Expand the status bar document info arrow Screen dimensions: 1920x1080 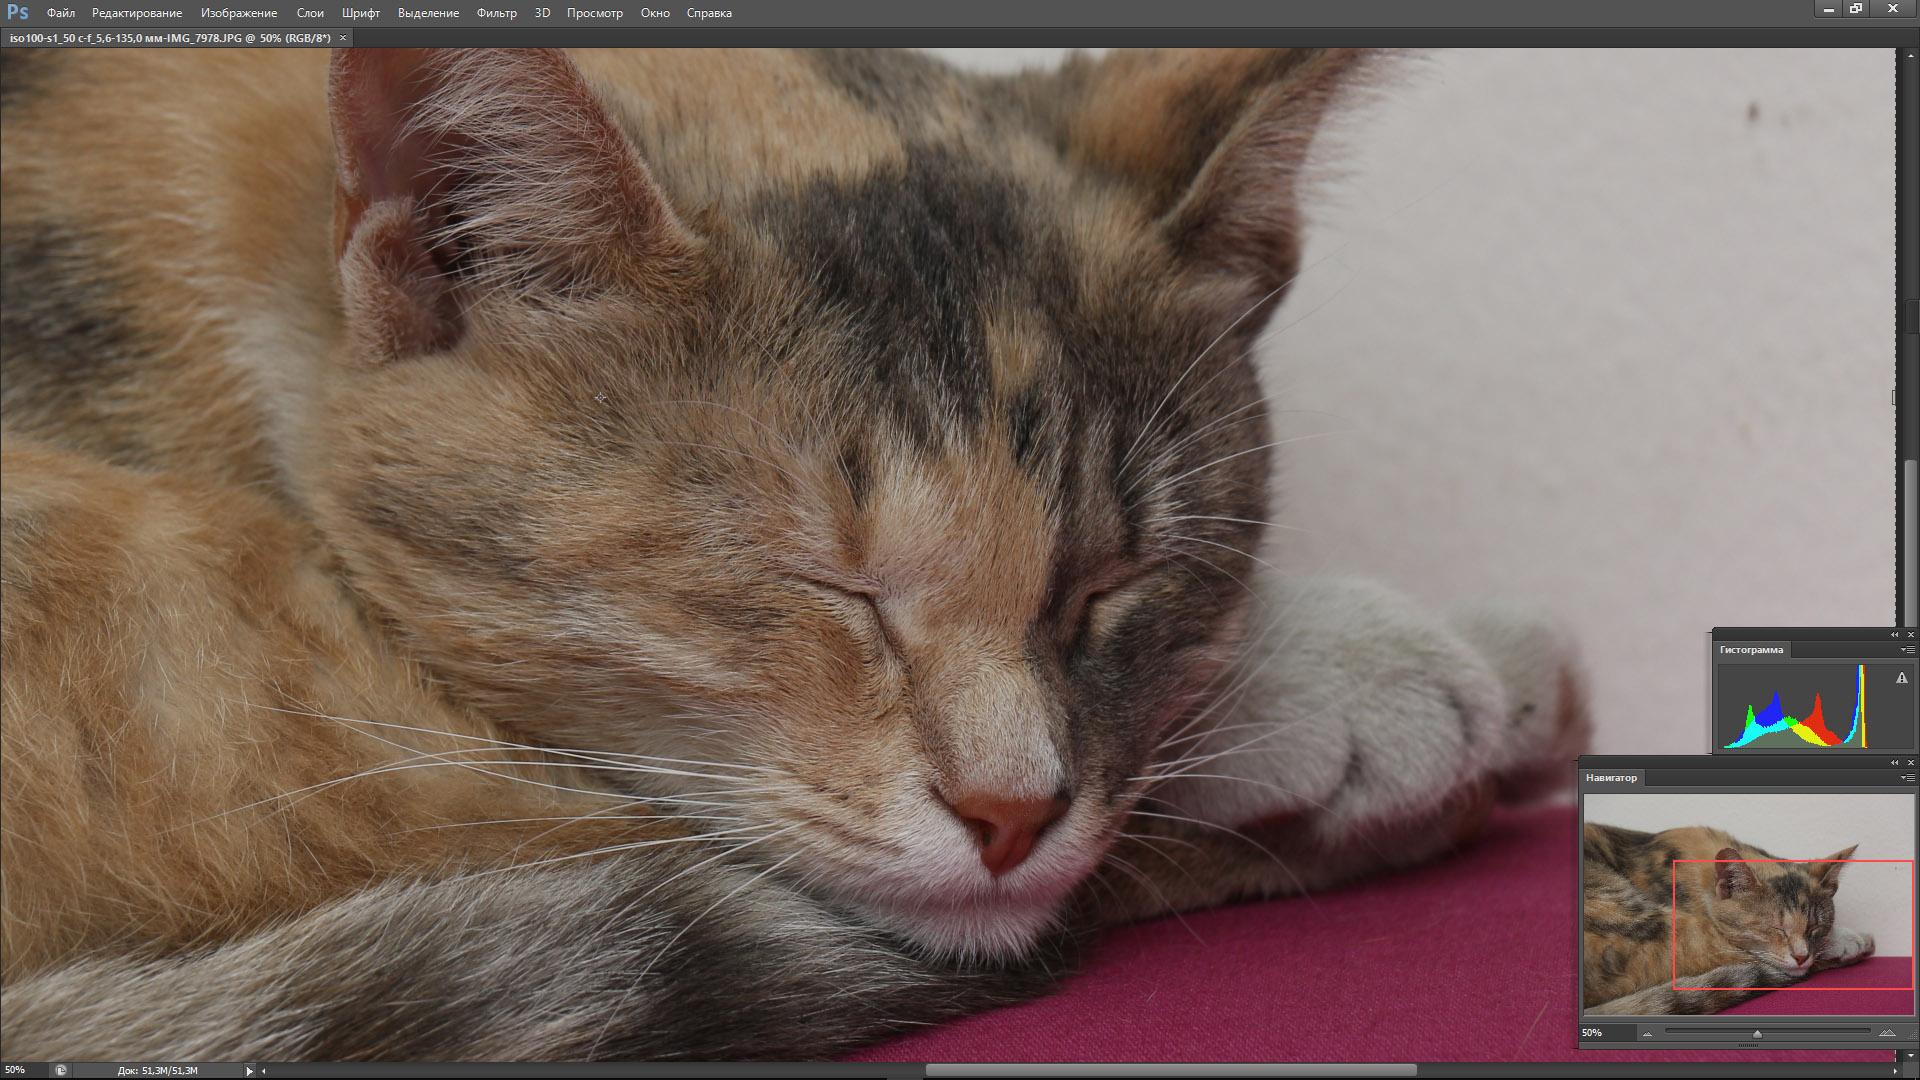[249, 1071]
